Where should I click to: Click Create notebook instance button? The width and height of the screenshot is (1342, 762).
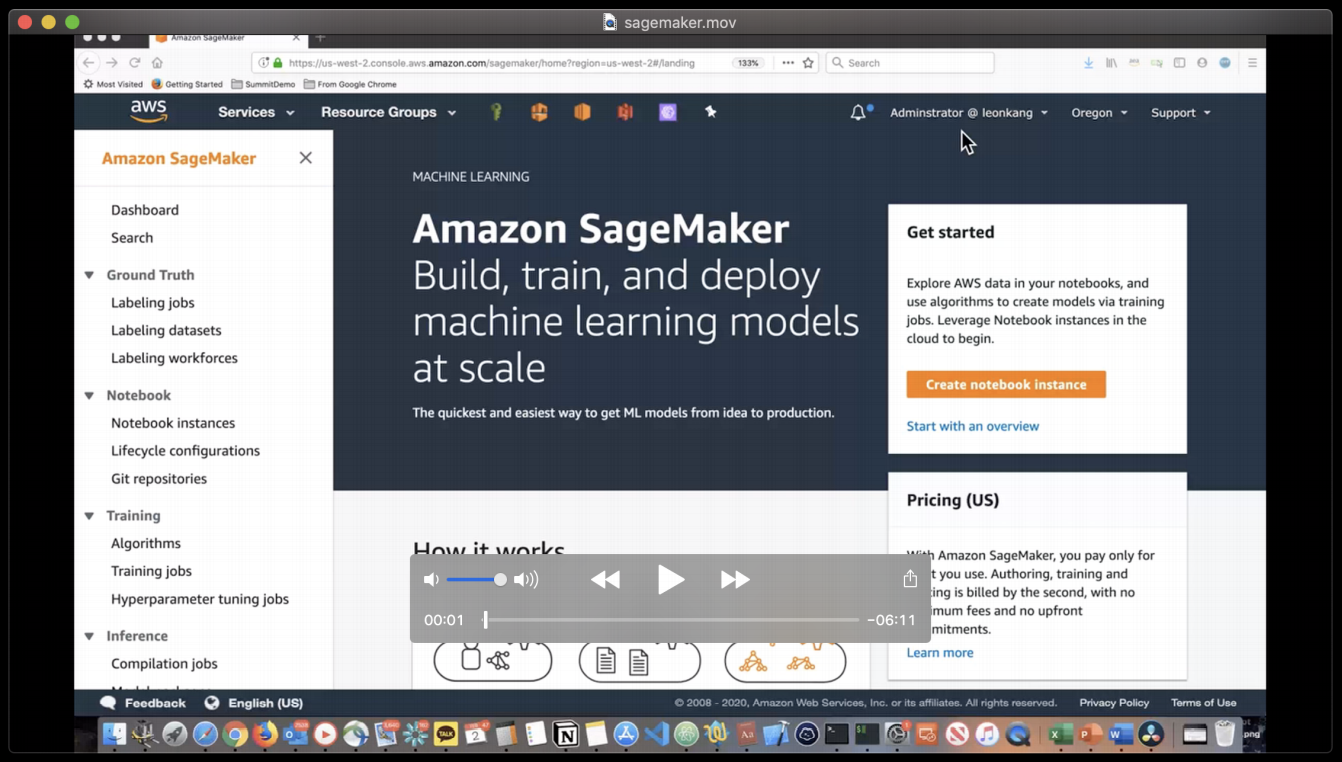(x=1006, y=384)
